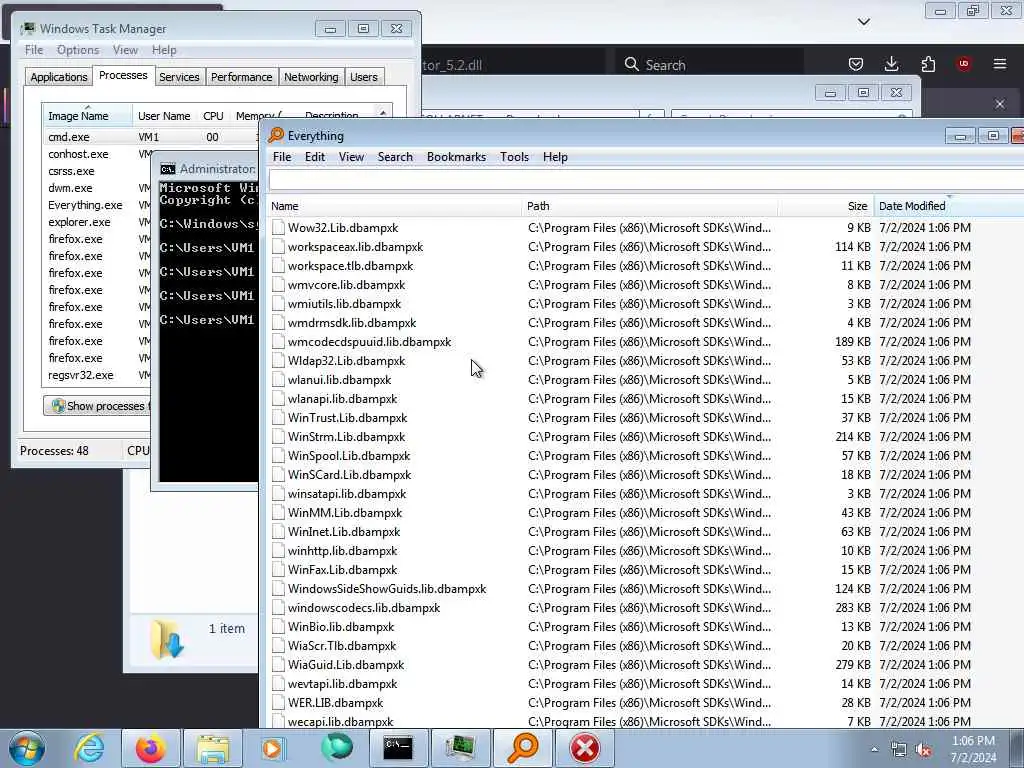Click the muted volume tray icon
This screenshot has height=768, width=1024.
coord(924,750)
